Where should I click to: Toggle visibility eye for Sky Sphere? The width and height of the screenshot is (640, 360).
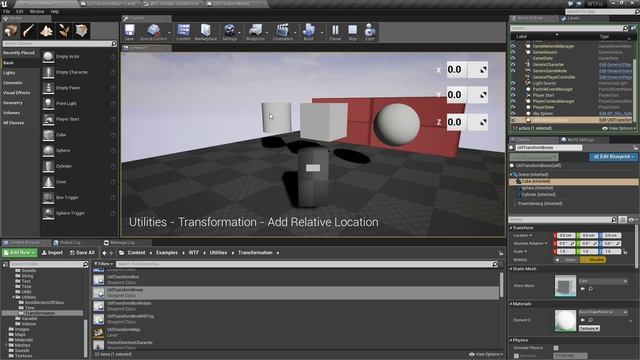[x=513, y=113]
